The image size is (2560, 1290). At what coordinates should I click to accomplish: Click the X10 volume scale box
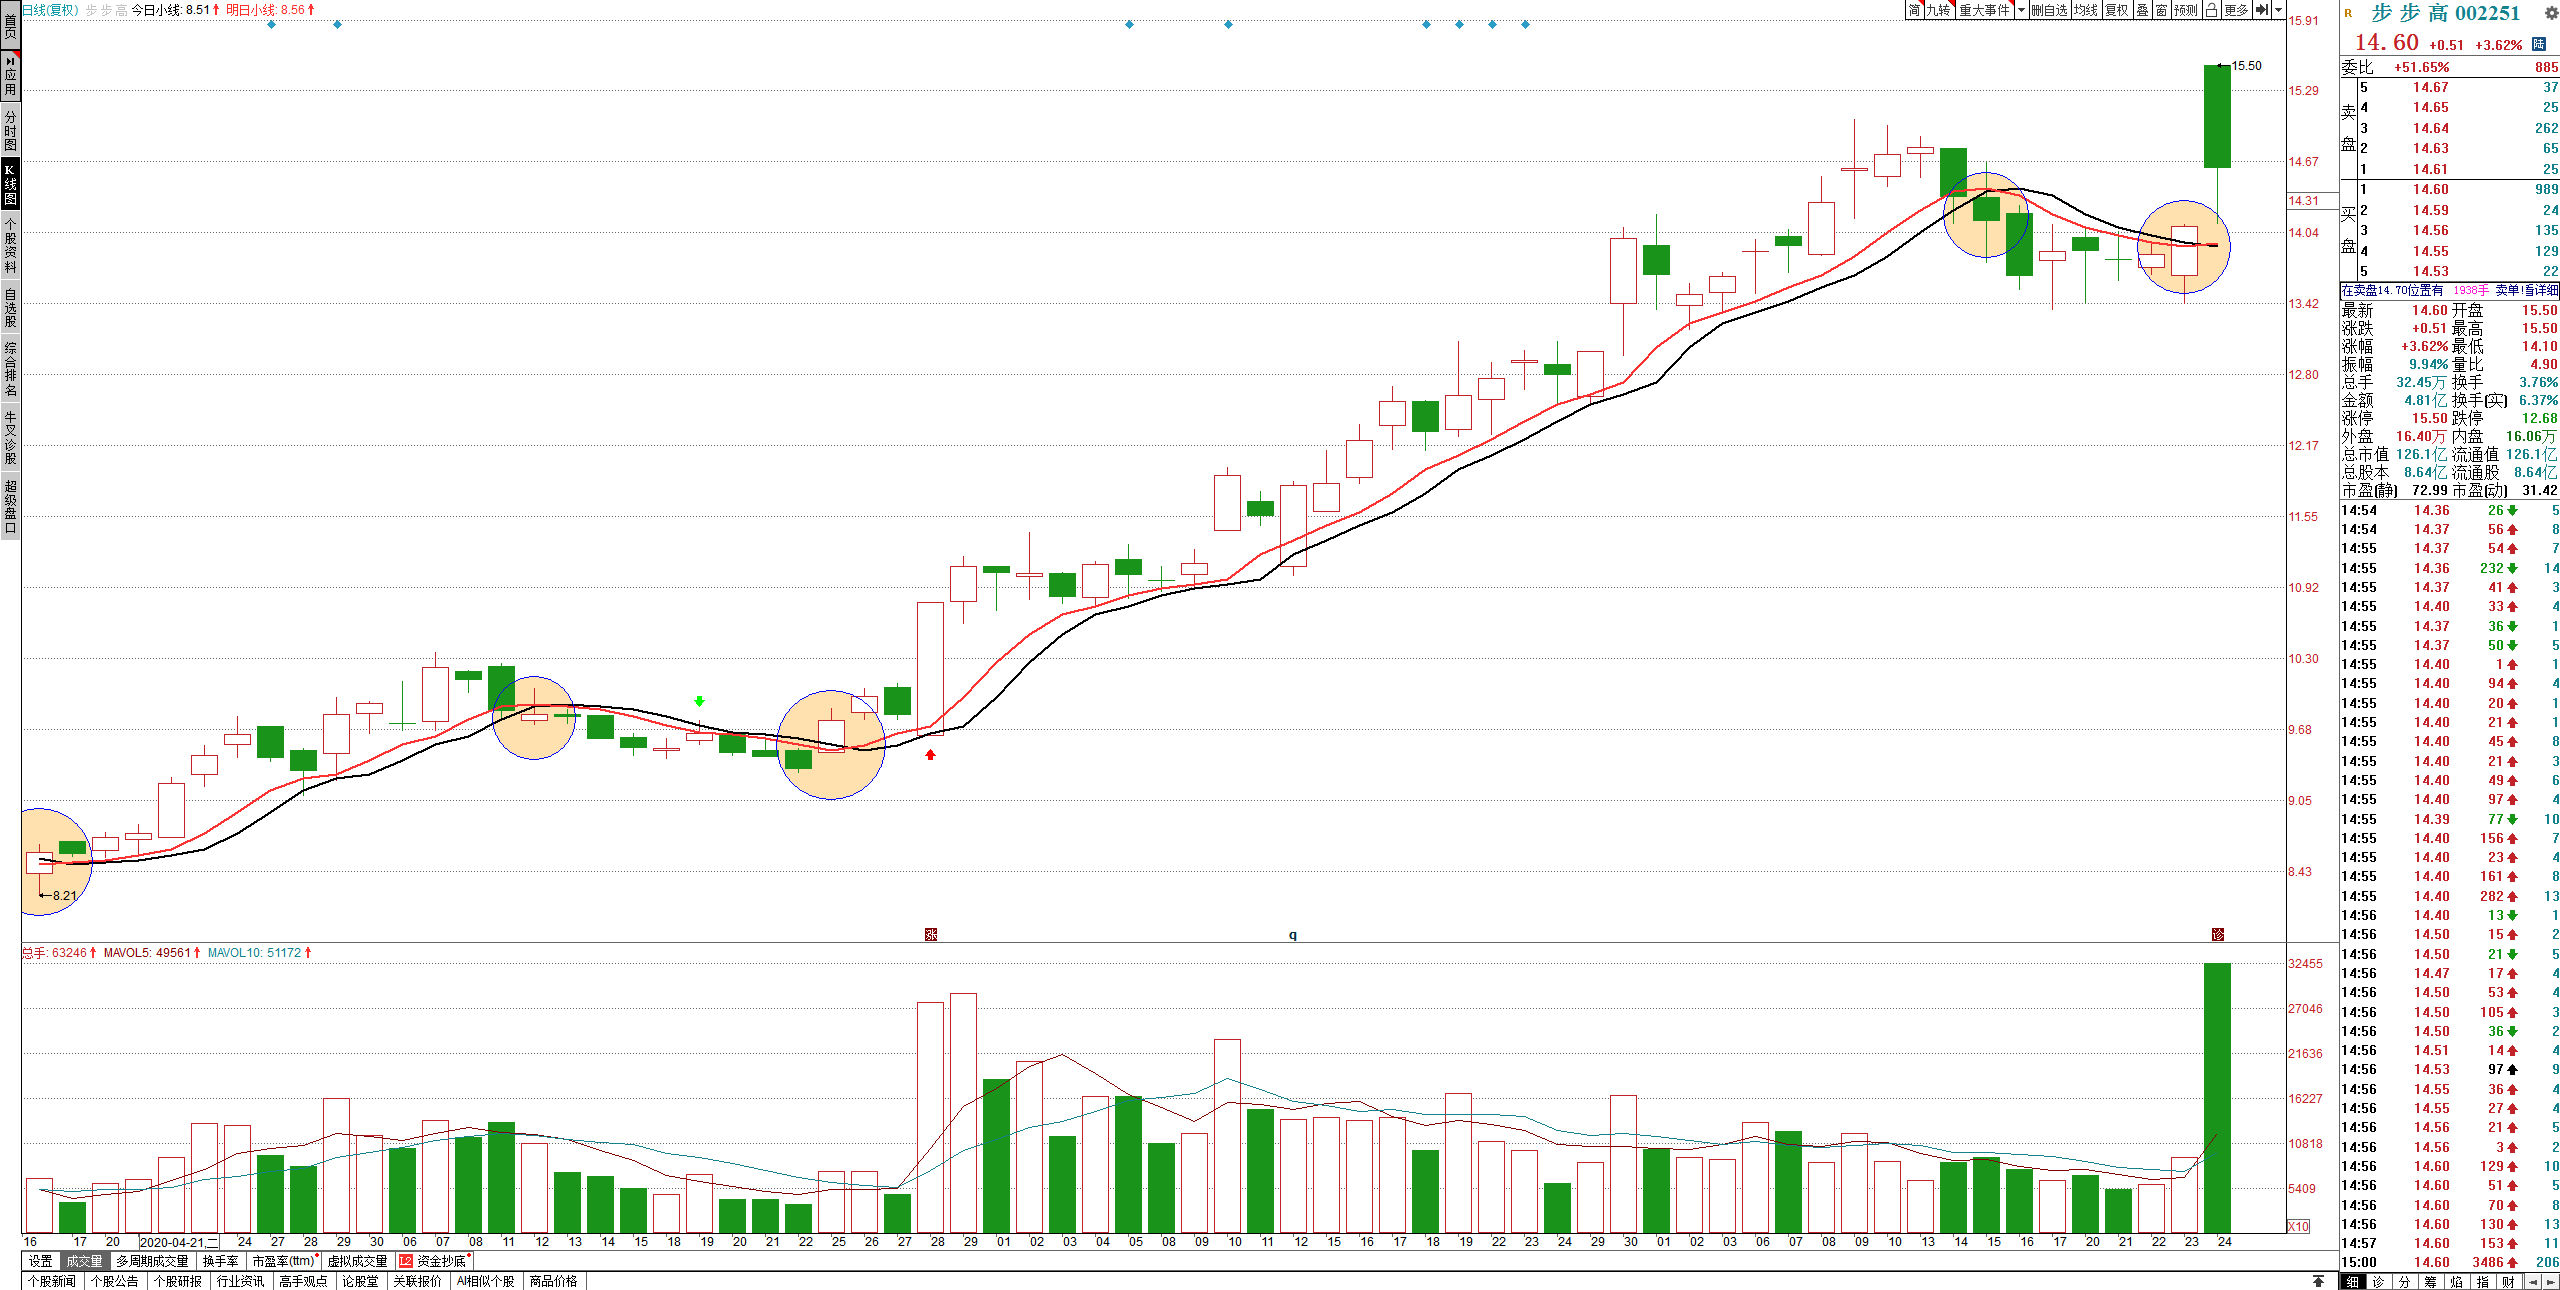(2299, 1226)
